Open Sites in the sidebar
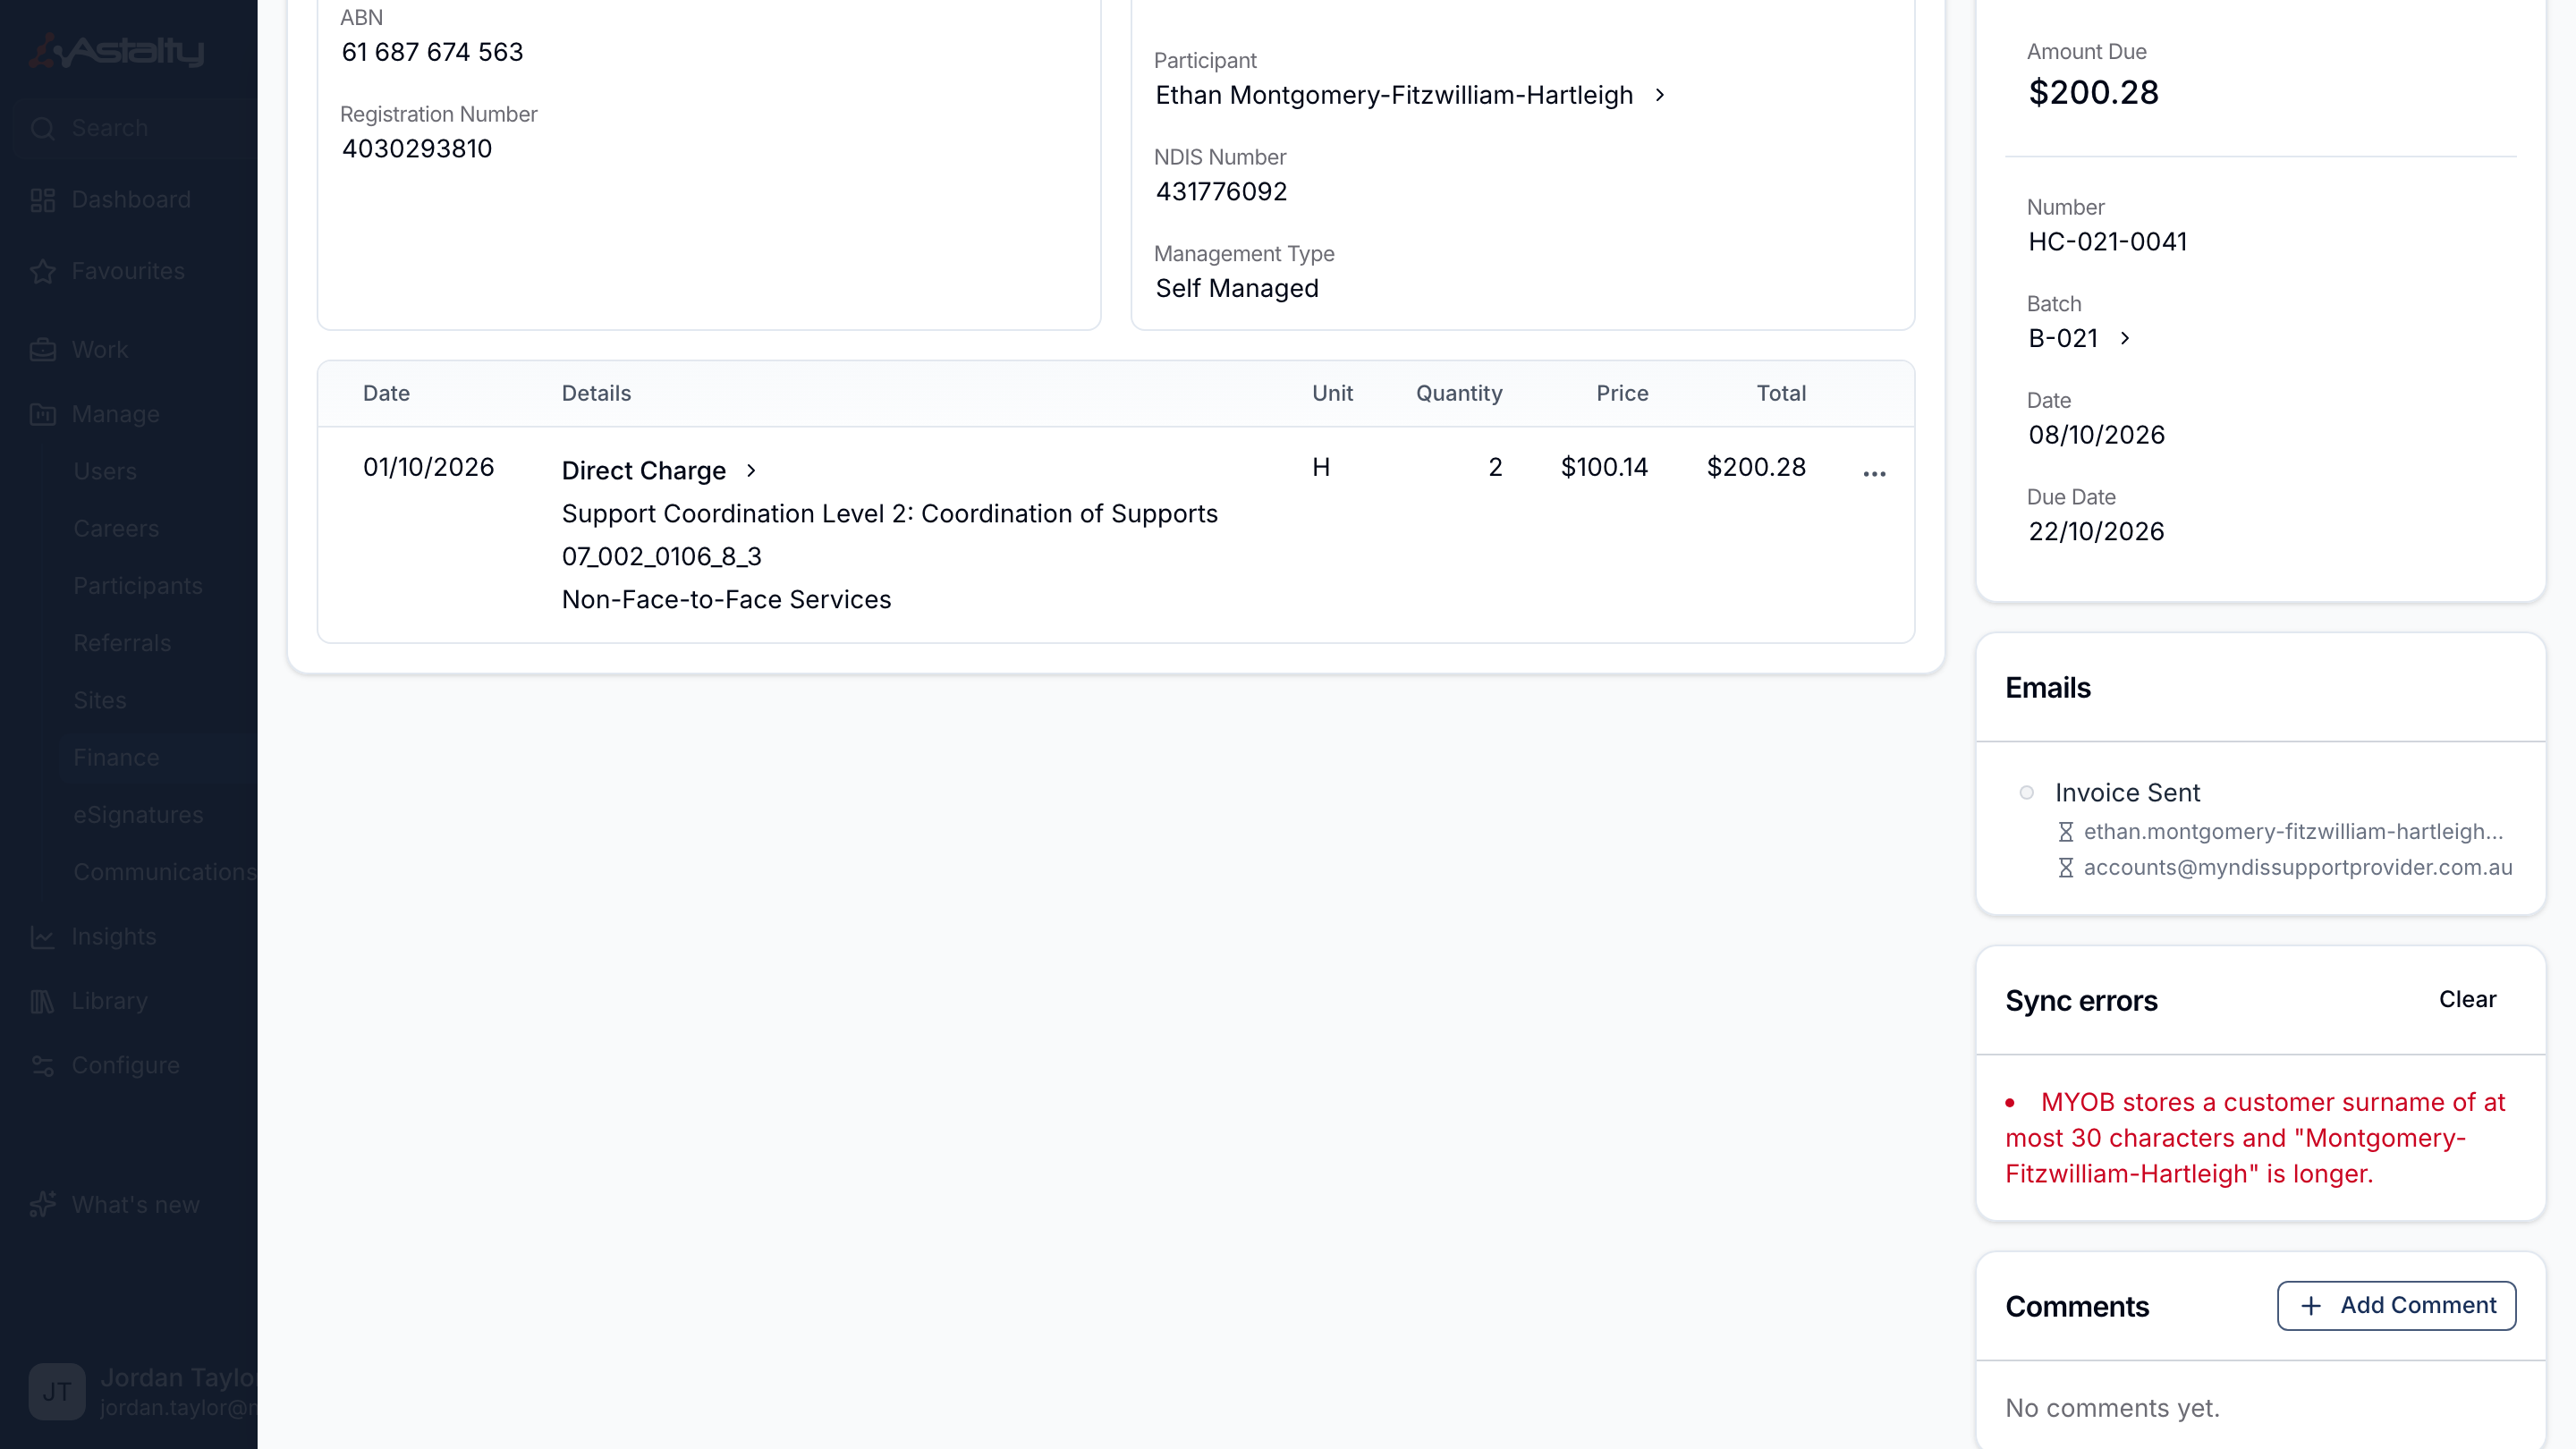Viewport: 2576px width, 1449px height. tap(100, 701)
